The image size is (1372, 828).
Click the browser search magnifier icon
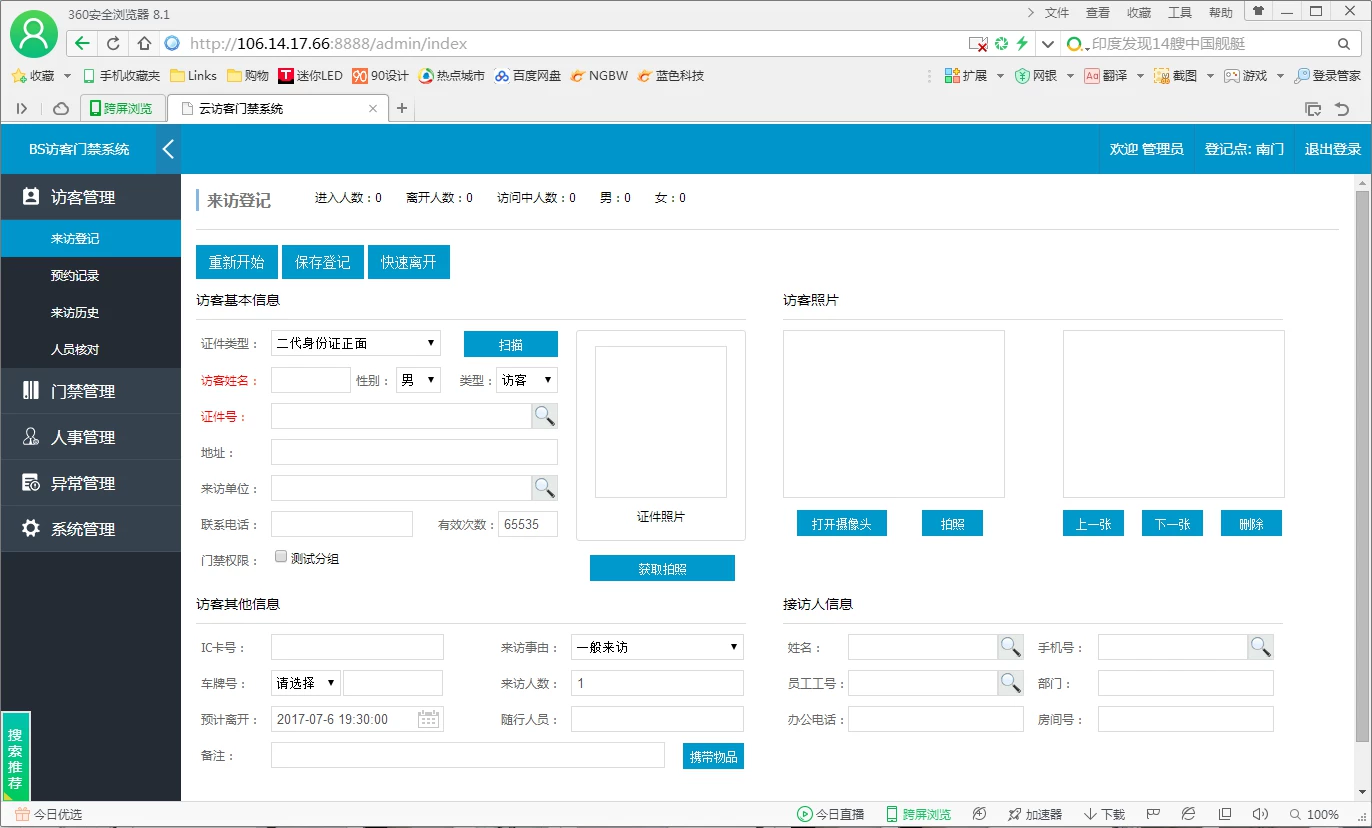[1344, 44]
